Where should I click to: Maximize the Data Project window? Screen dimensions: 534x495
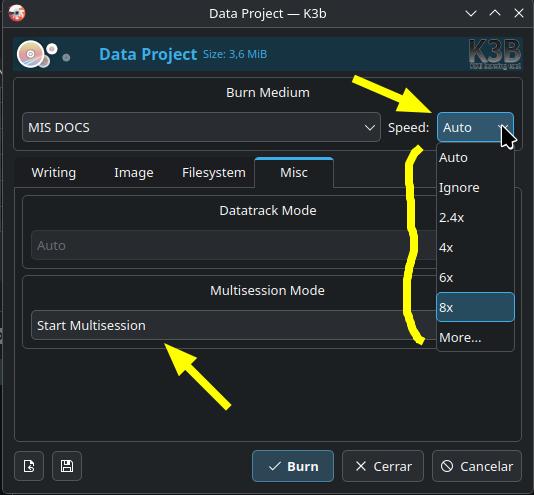[x=495, y=14]
